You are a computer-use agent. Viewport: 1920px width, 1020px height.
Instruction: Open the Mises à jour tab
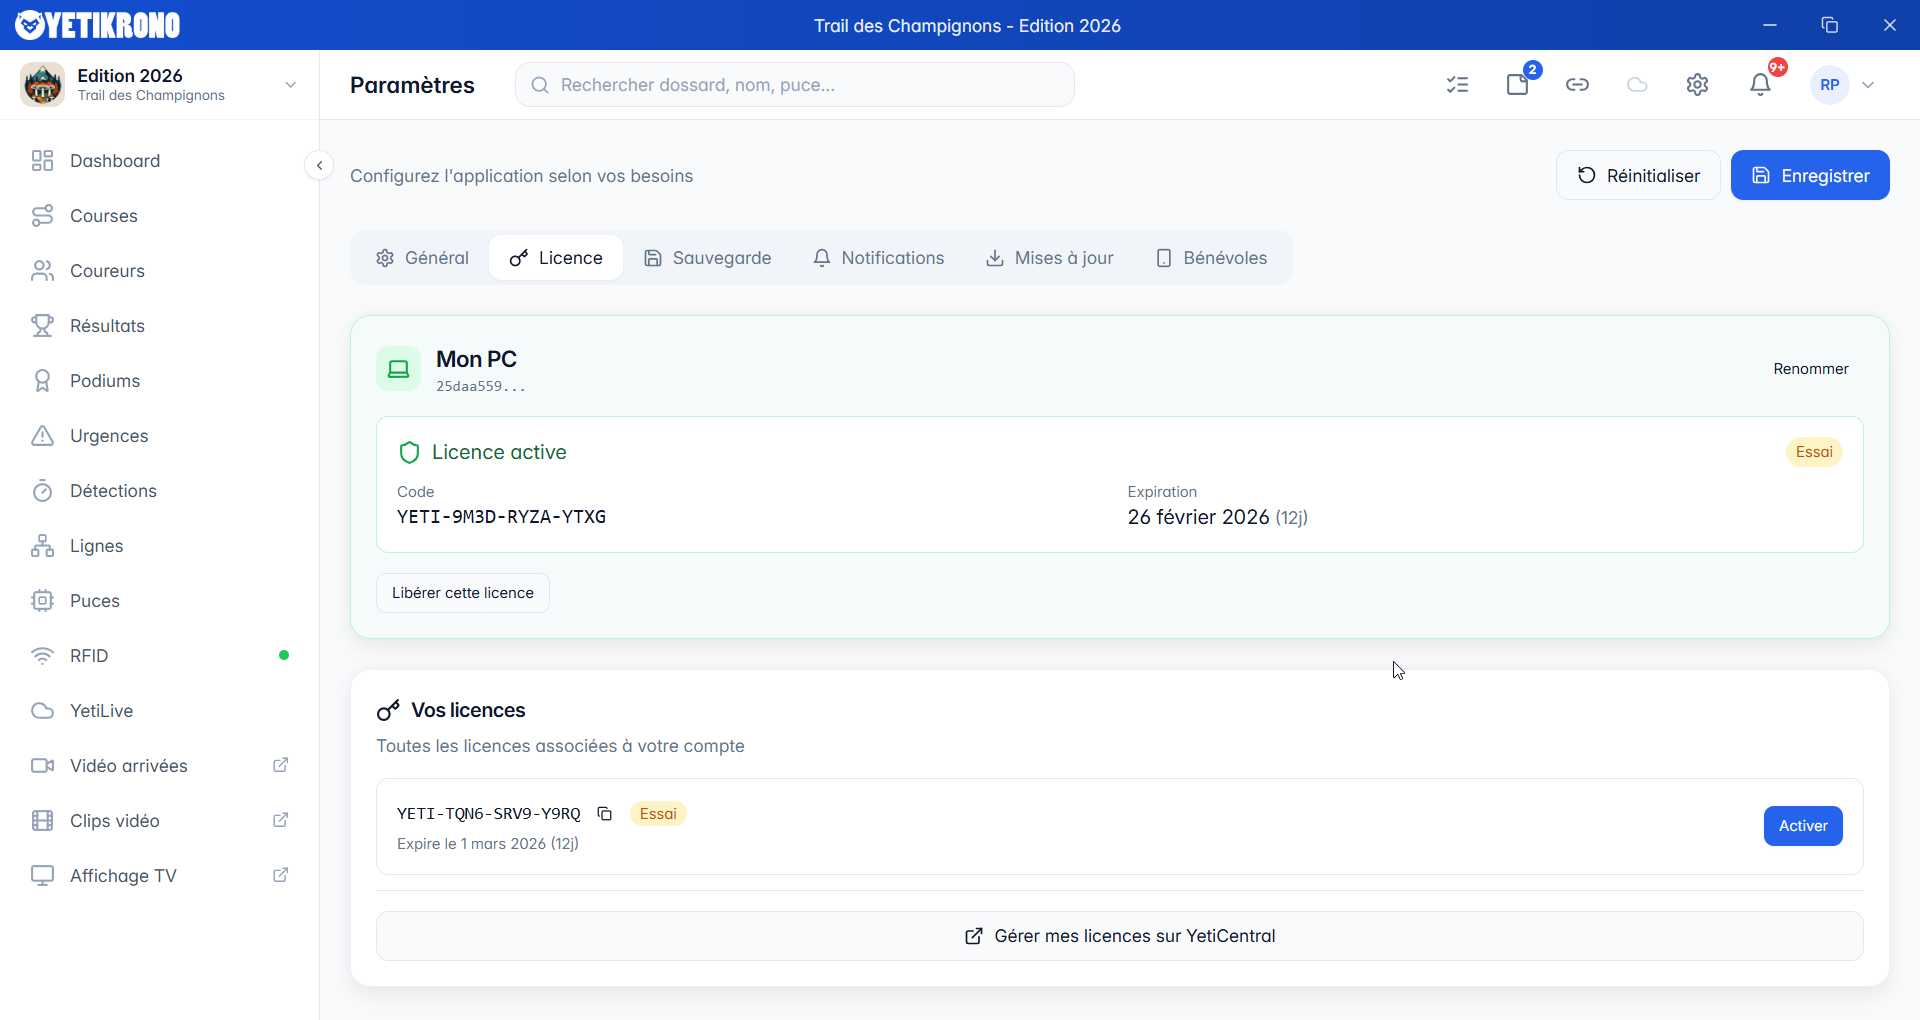tap(1049, 258)
